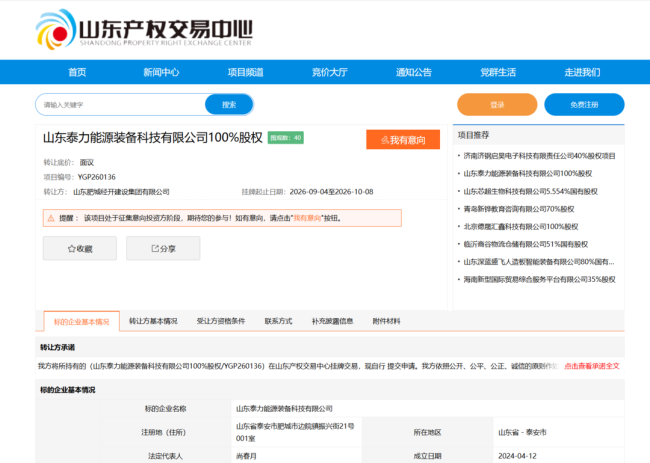Viewport: 650px width, 463px height.
Task: Click the 转让方承诺 section header
Action: (57, 347)
